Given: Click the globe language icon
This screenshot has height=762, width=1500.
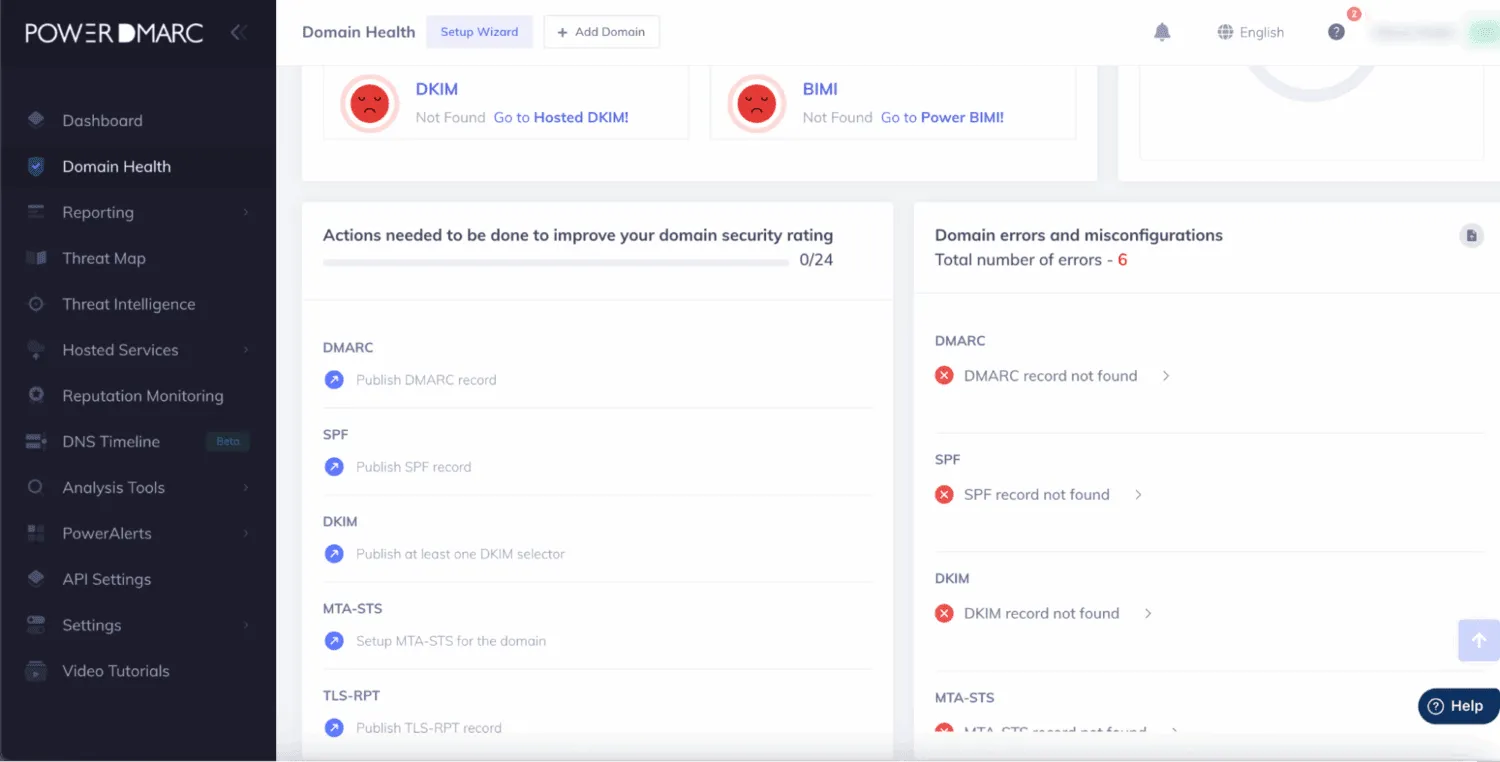Looking at the screenshot, I should [1225, 32].
